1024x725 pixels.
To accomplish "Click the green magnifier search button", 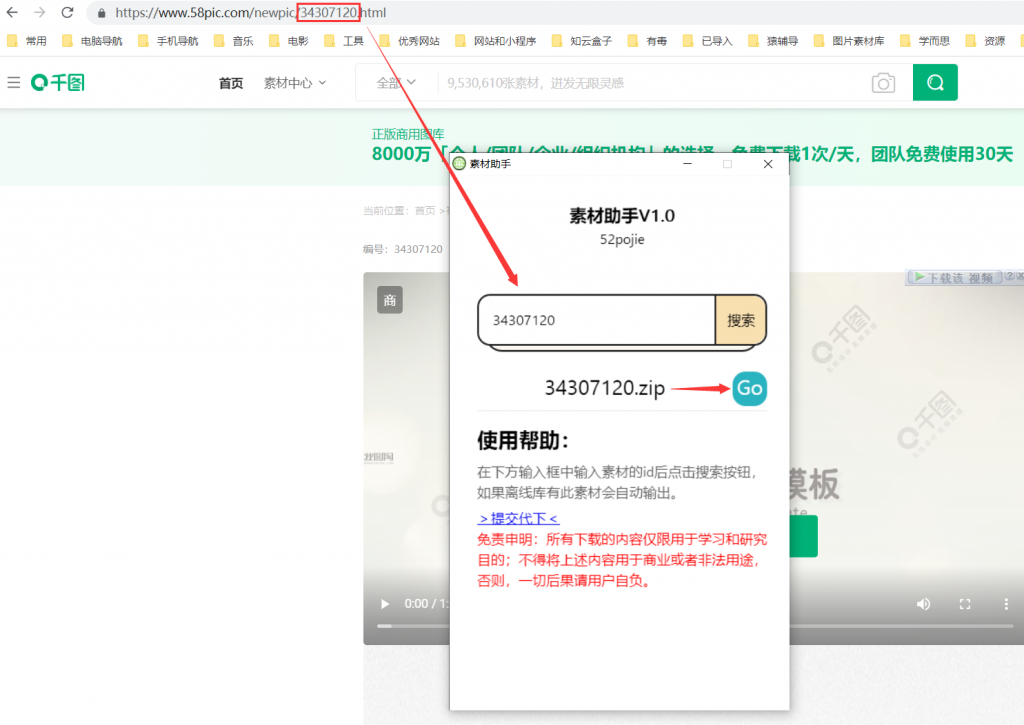I will click(935, 83).
